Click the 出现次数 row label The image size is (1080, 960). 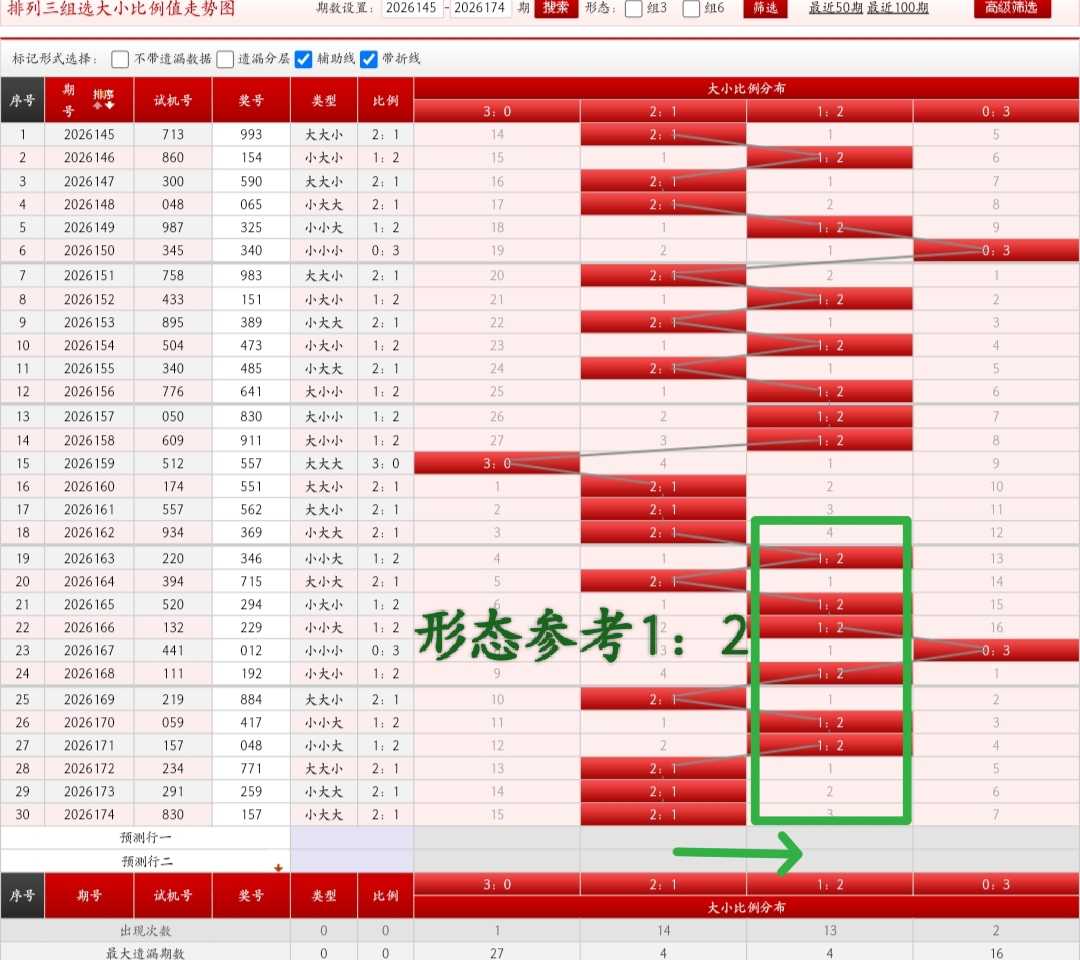pos(145,930)
